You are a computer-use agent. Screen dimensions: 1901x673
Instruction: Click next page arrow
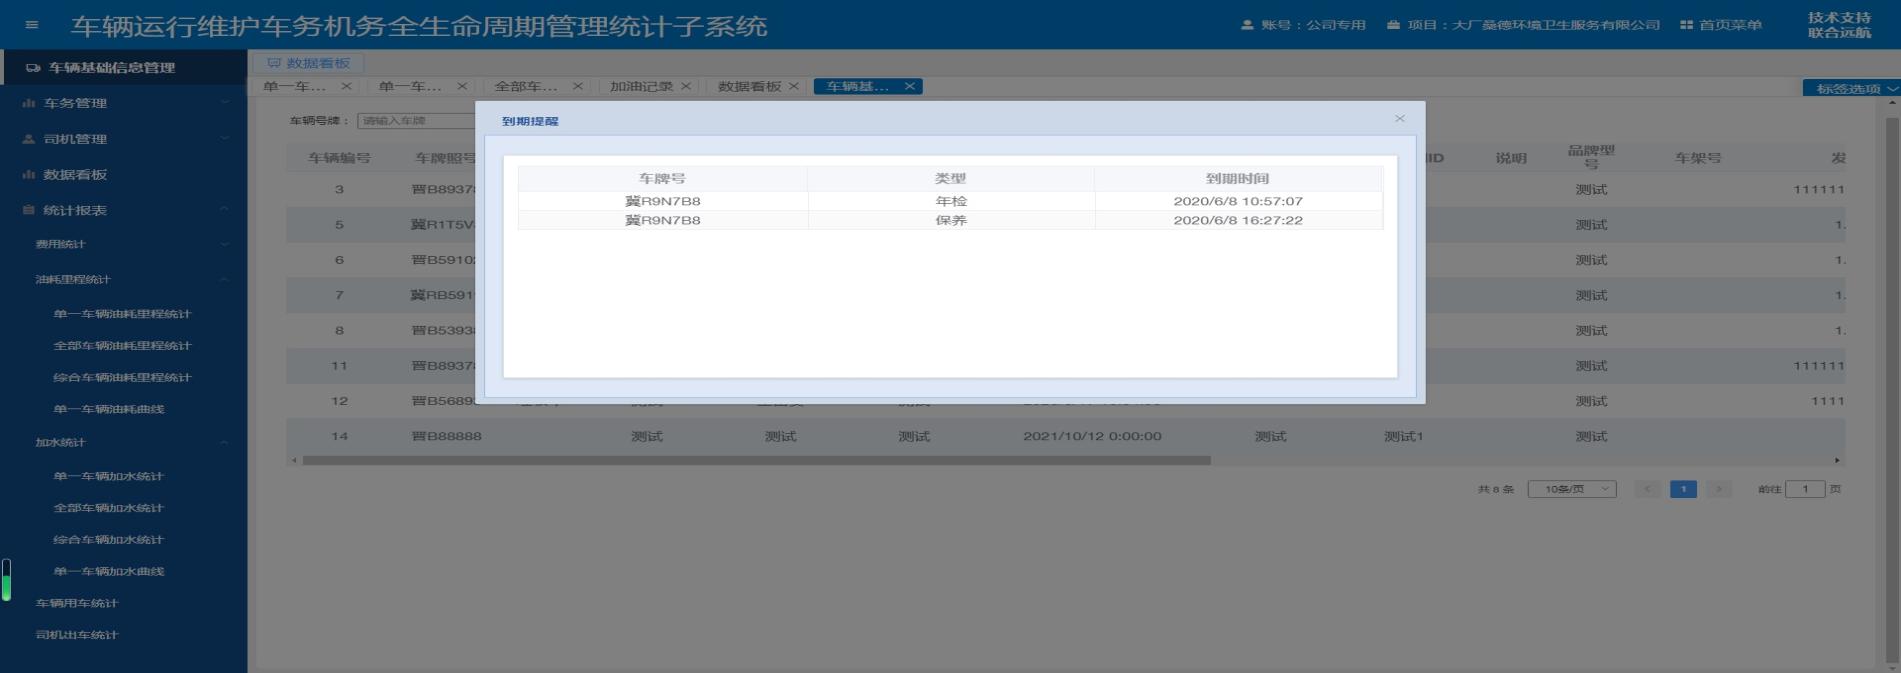pos(1719,489)
